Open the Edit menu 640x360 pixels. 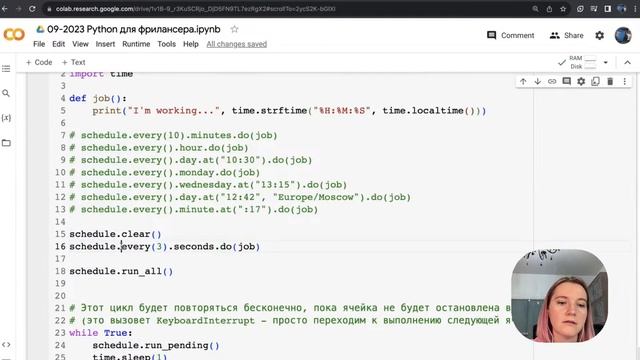(58, 44)
